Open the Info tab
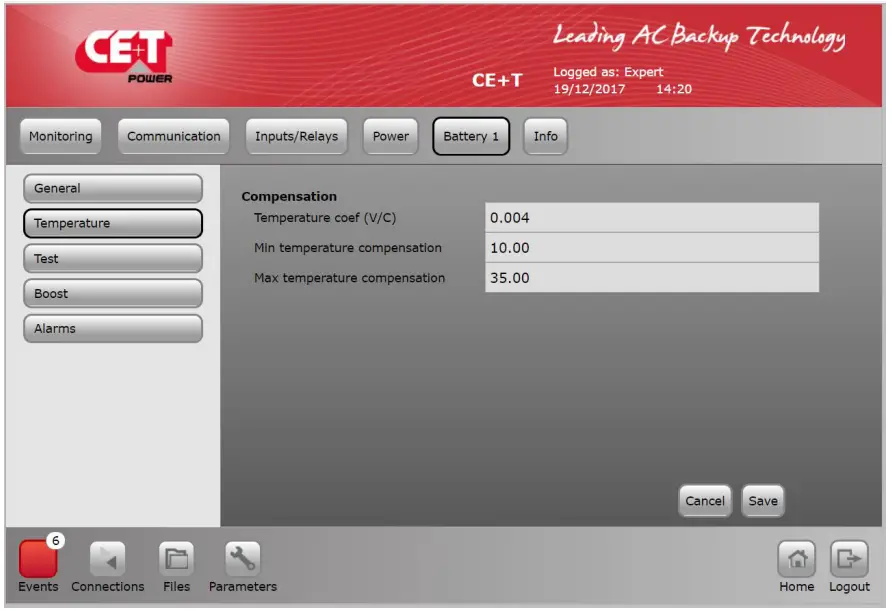This screenshot has height=611, width=892. [546, 137]
